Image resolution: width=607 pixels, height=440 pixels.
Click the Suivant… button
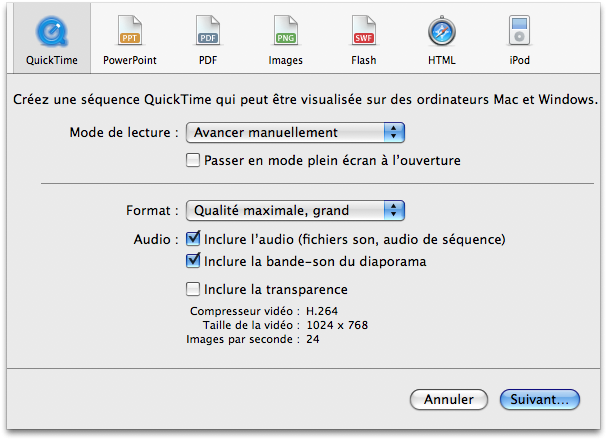[x=540, y=399]
